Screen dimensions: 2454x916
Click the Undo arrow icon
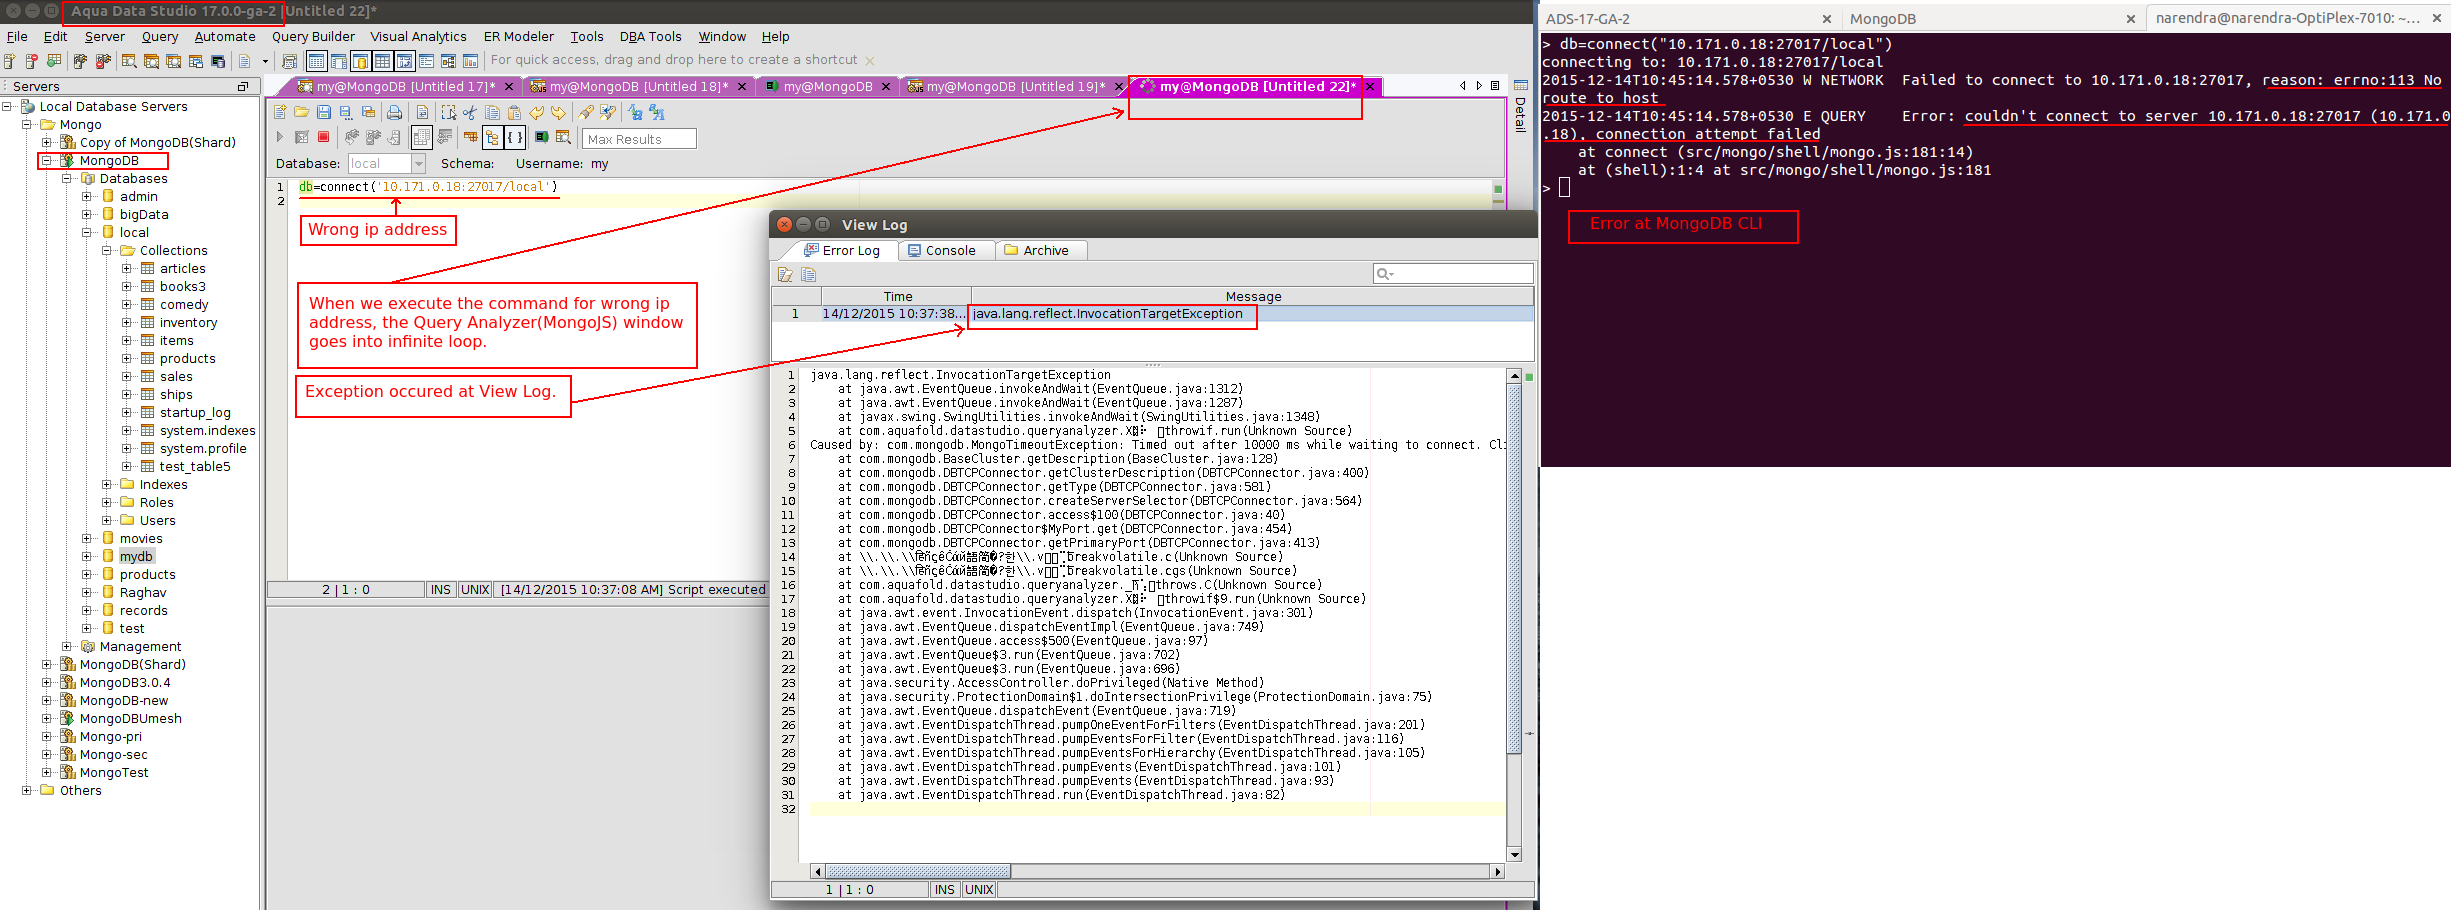pos(536,112)
